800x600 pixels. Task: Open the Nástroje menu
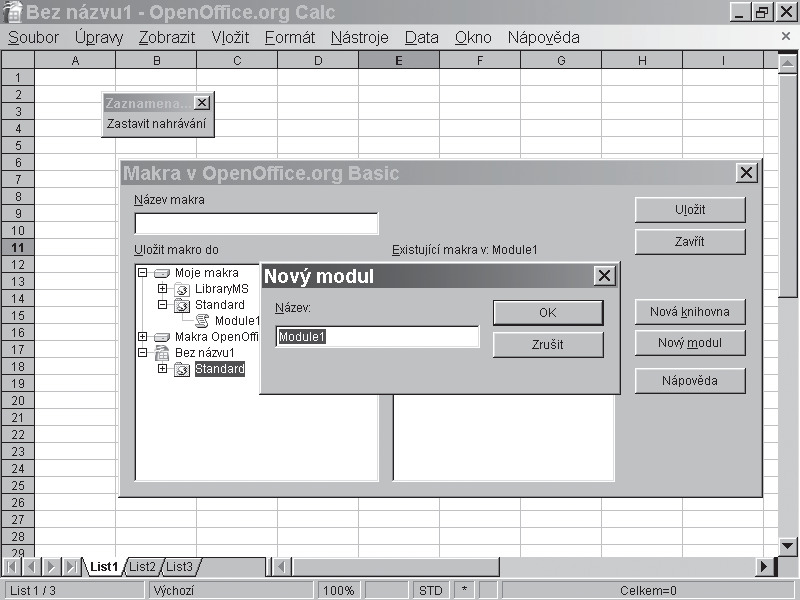[x=360, y=38]
